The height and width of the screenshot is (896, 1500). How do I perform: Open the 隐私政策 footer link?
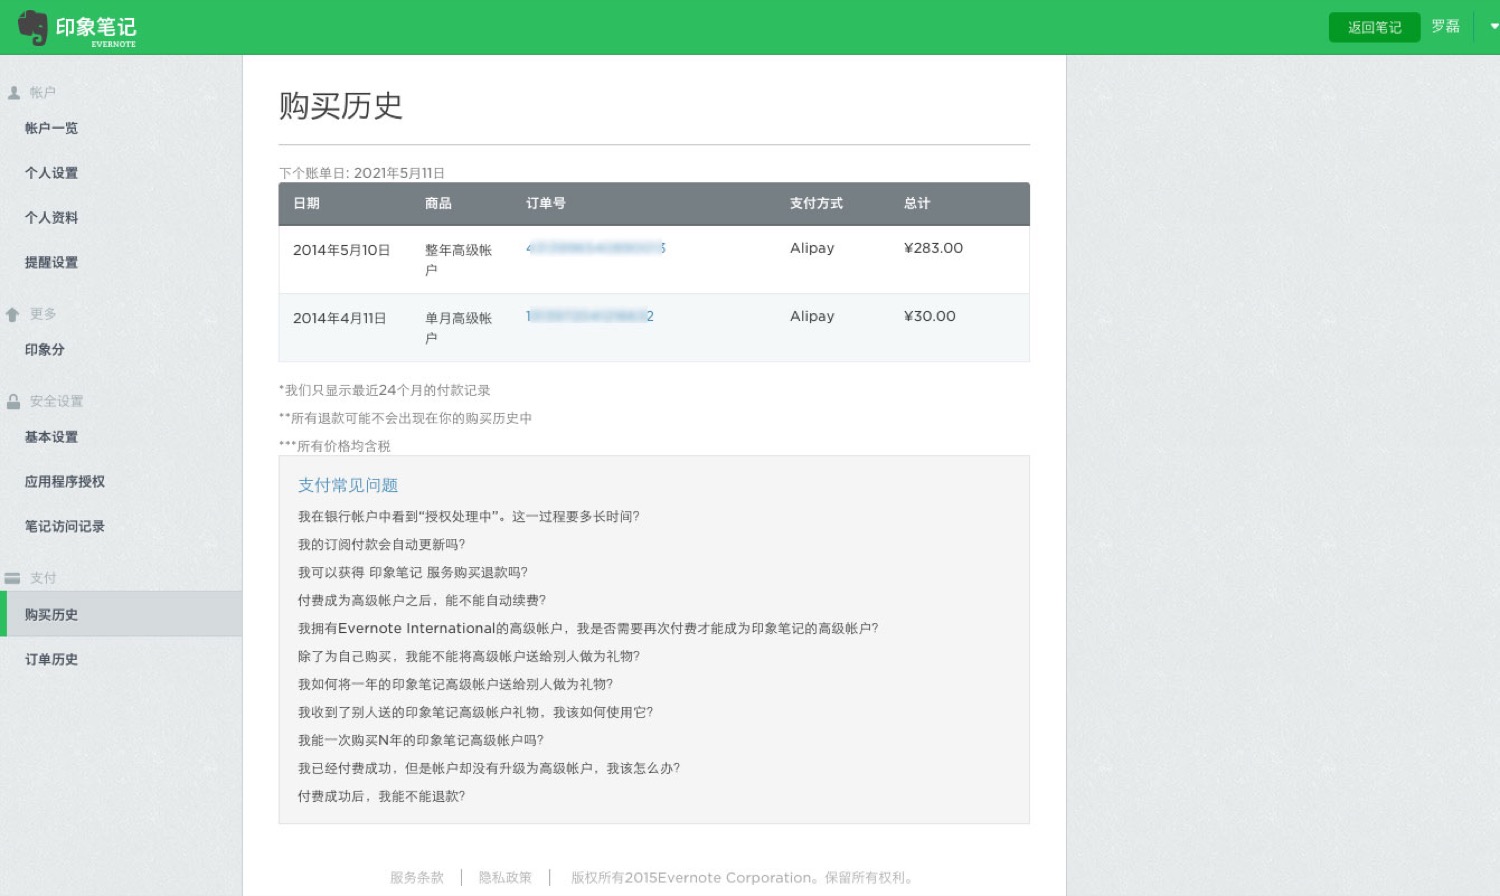(x=505, y=878)
